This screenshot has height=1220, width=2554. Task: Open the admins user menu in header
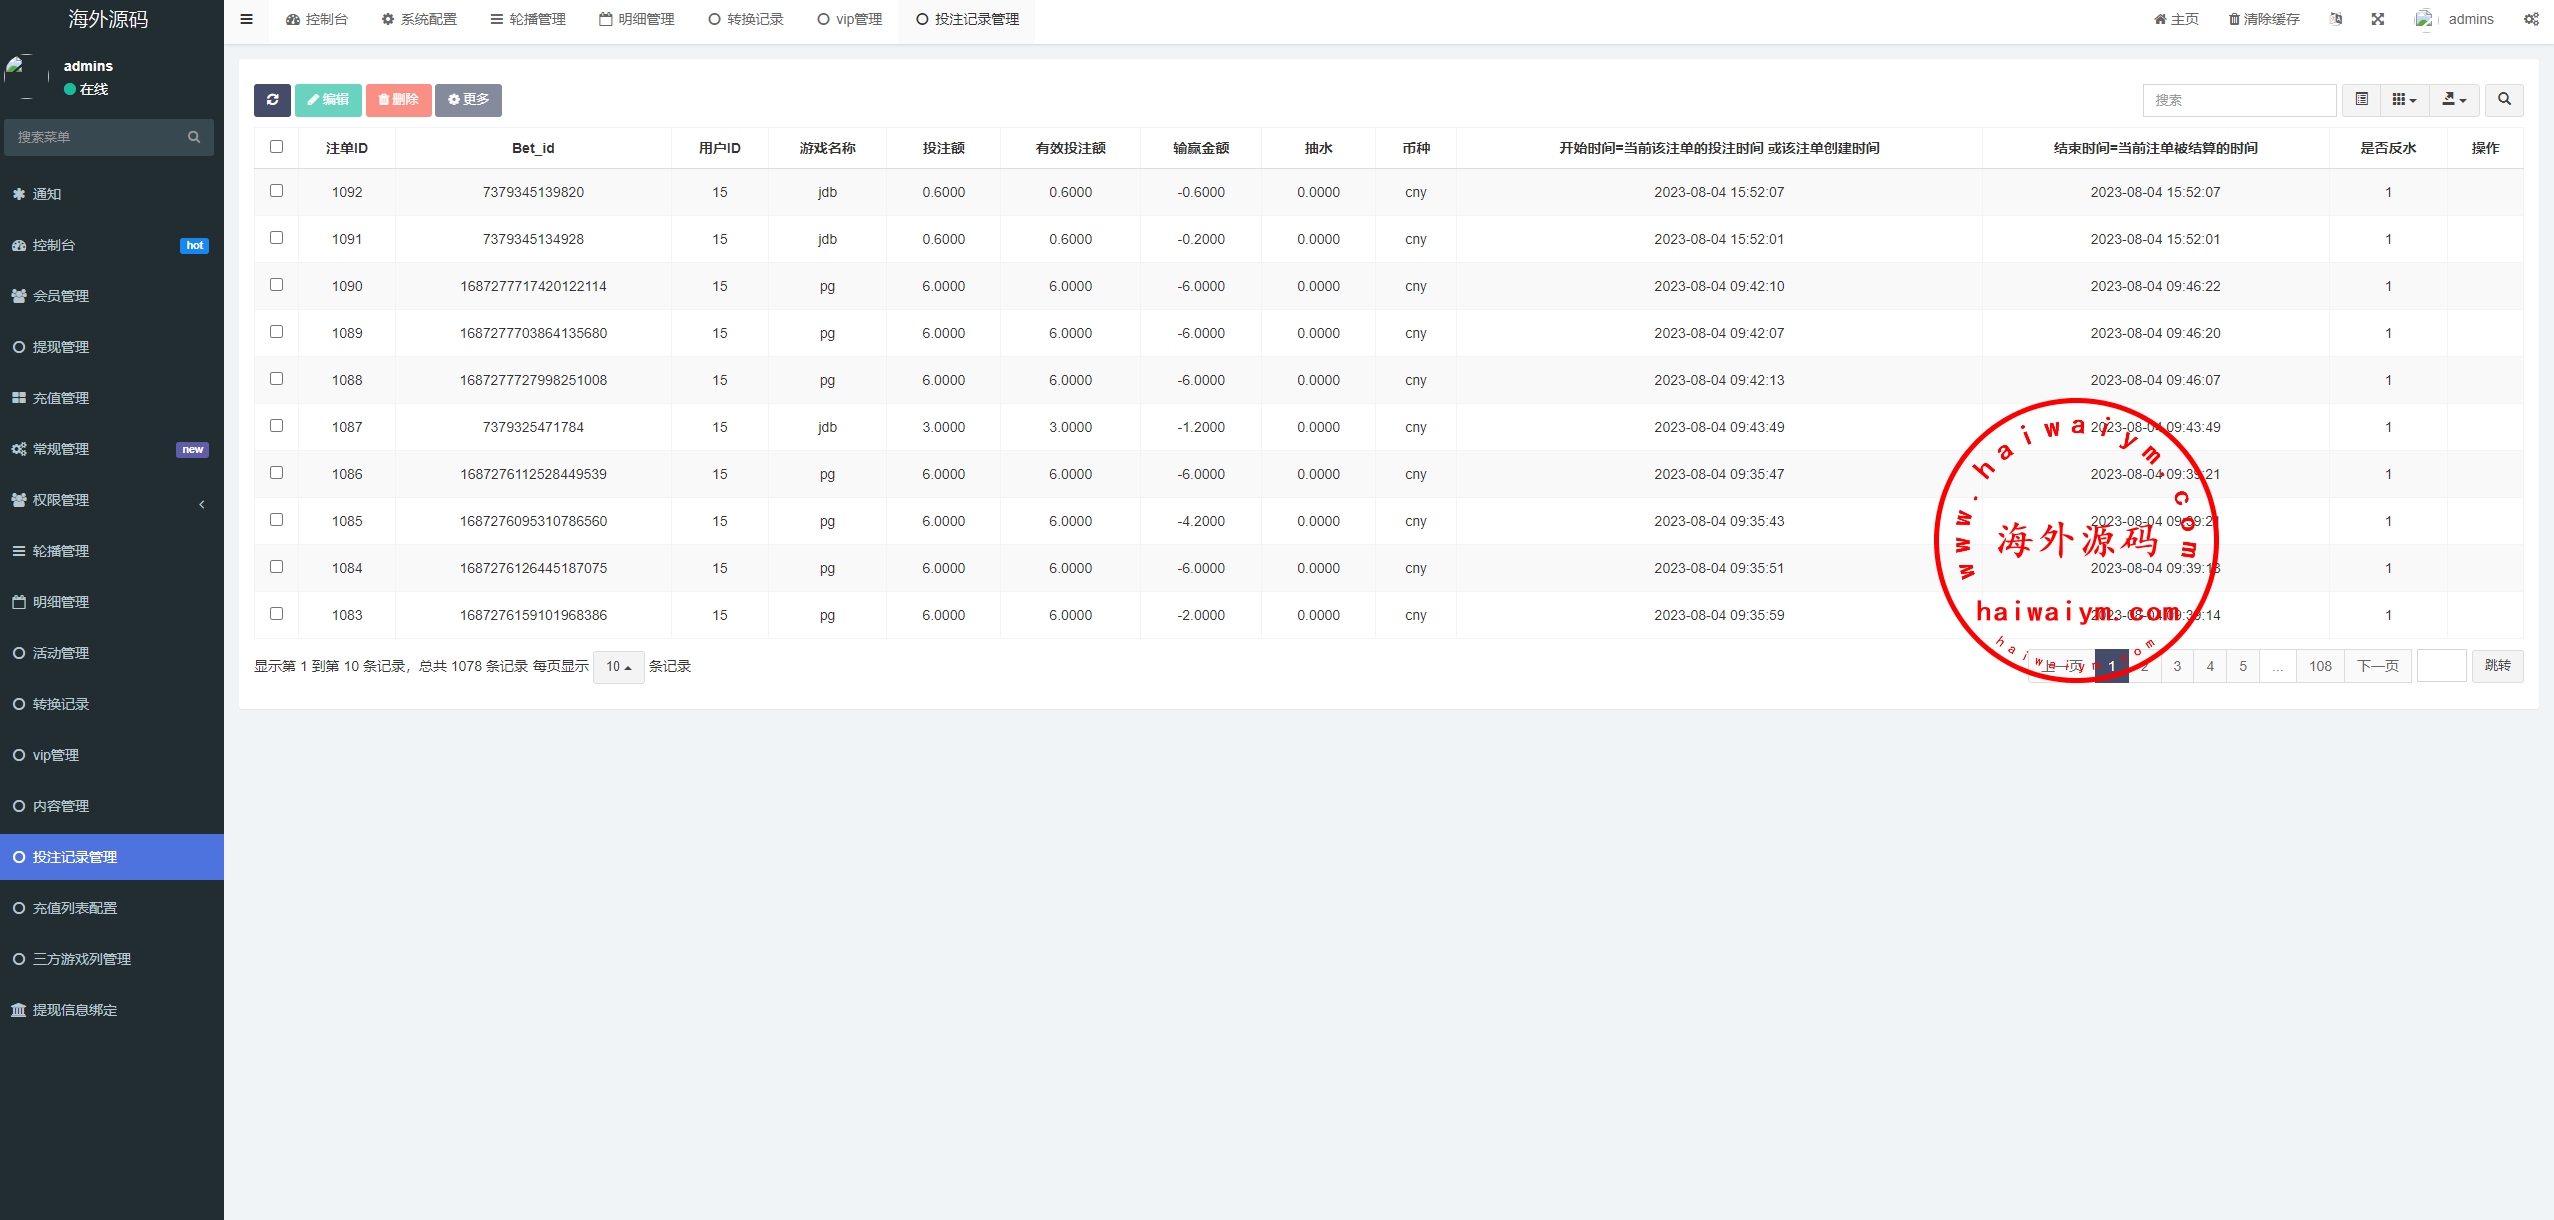(x=2455, y=19)
